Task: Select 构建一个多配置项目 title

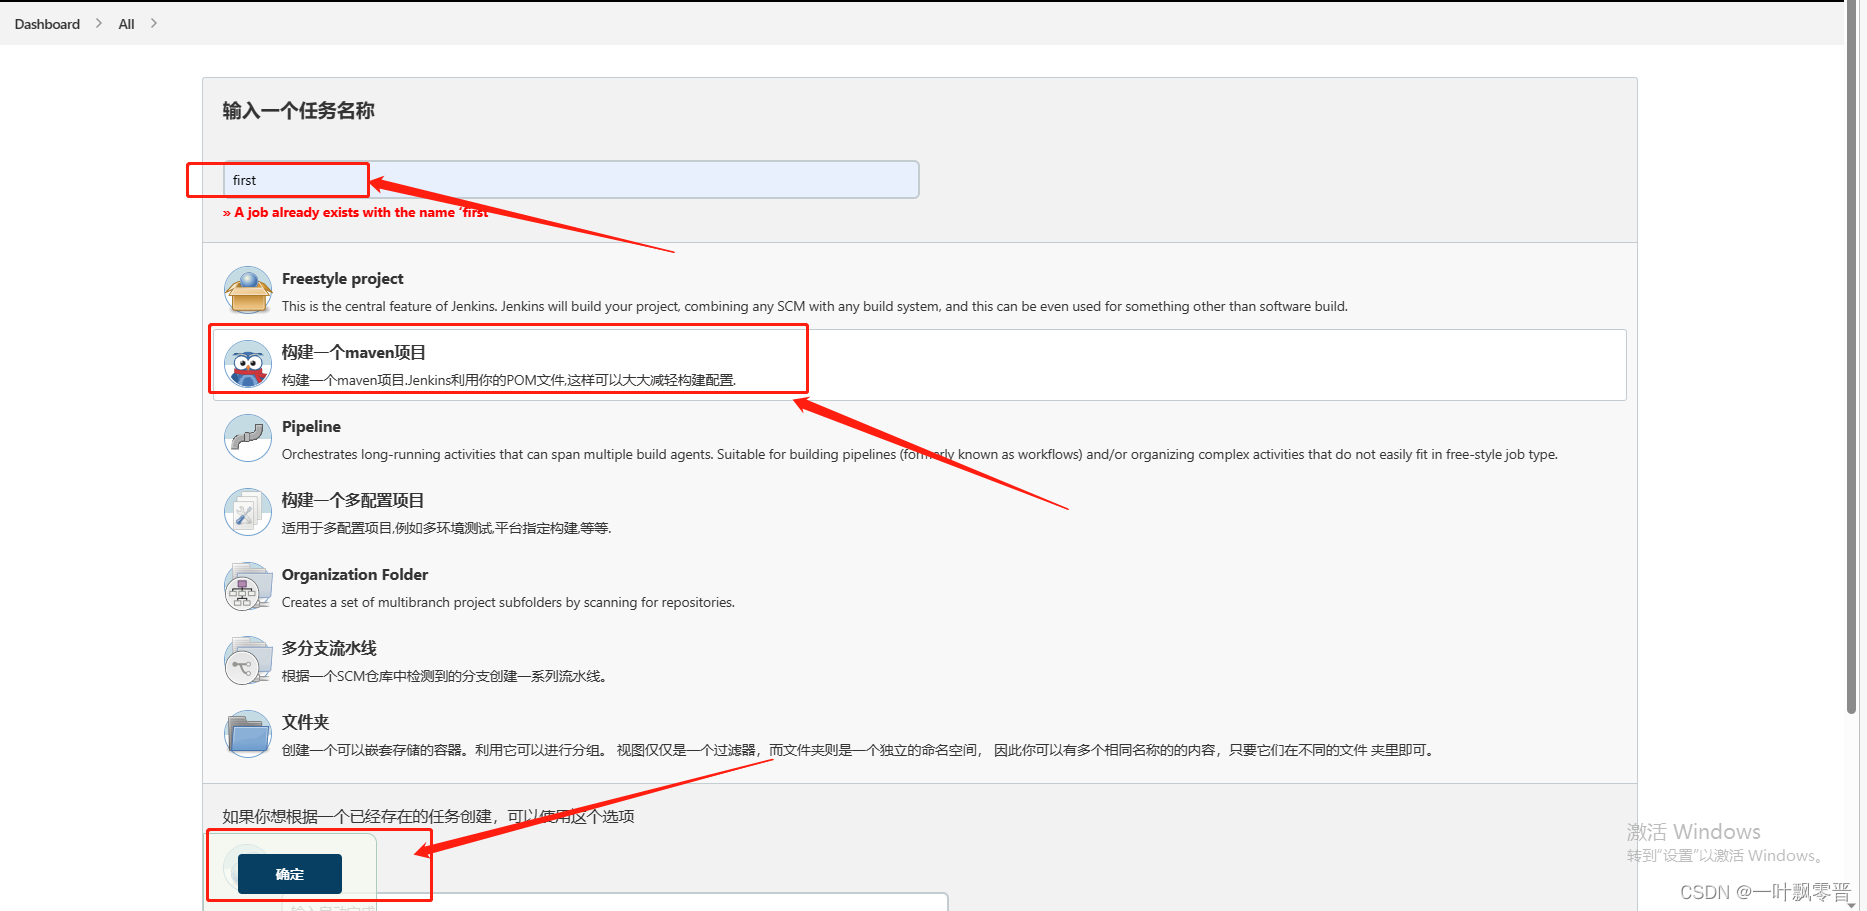Action: coord(353,500)
